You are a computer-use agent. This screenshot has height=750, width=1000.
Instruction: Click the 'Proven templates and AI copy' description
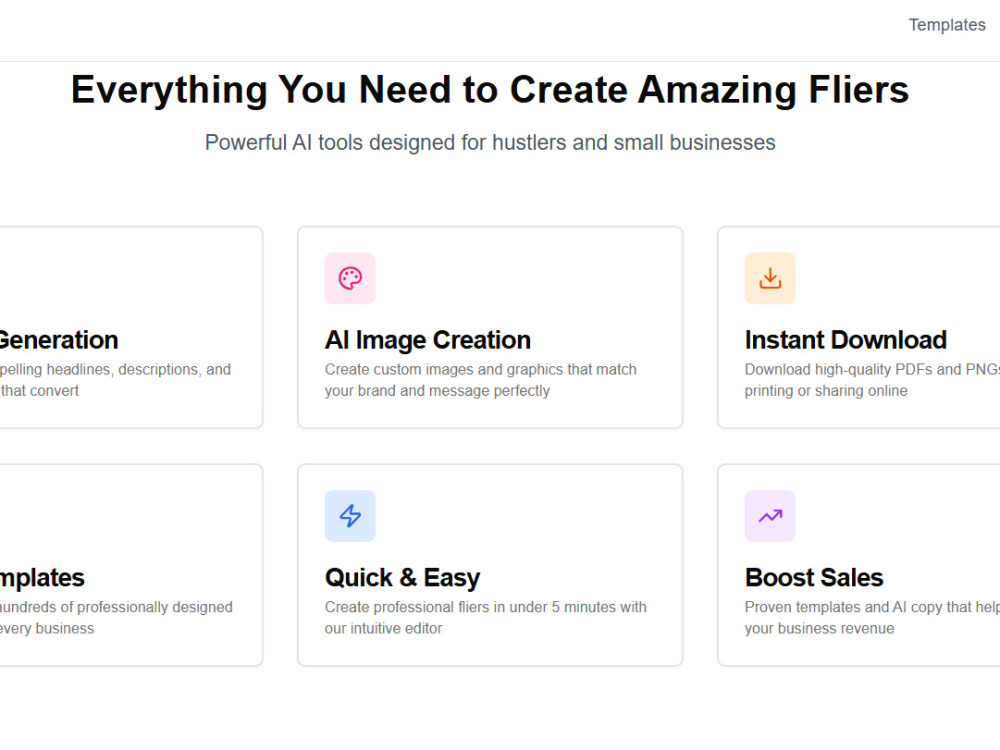(x=872, y=617)
